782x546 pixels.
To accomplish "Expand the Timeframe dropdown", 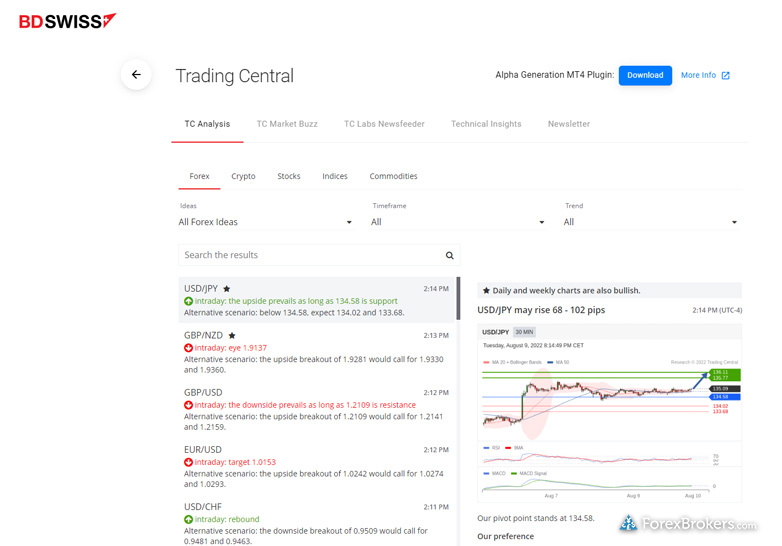I will coord(458,222).
